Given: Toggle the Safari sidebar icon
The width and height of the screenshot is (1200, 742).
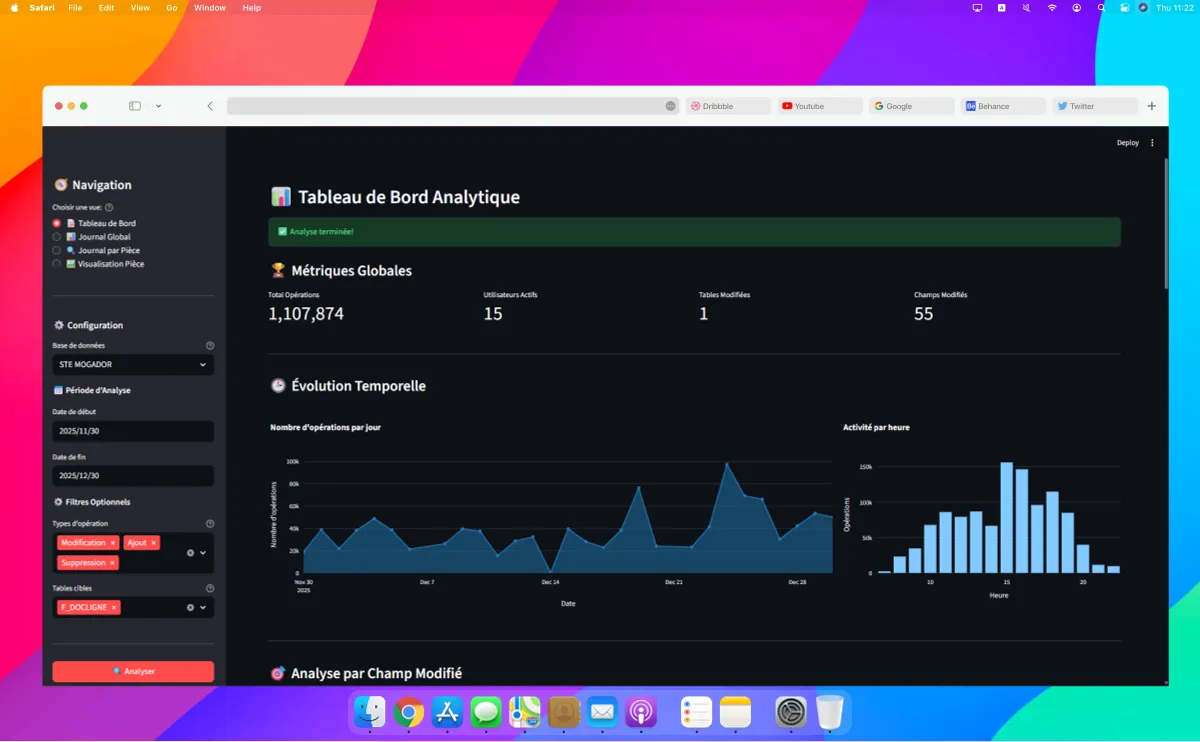Looking at the screenshot, I should point(133,105).
